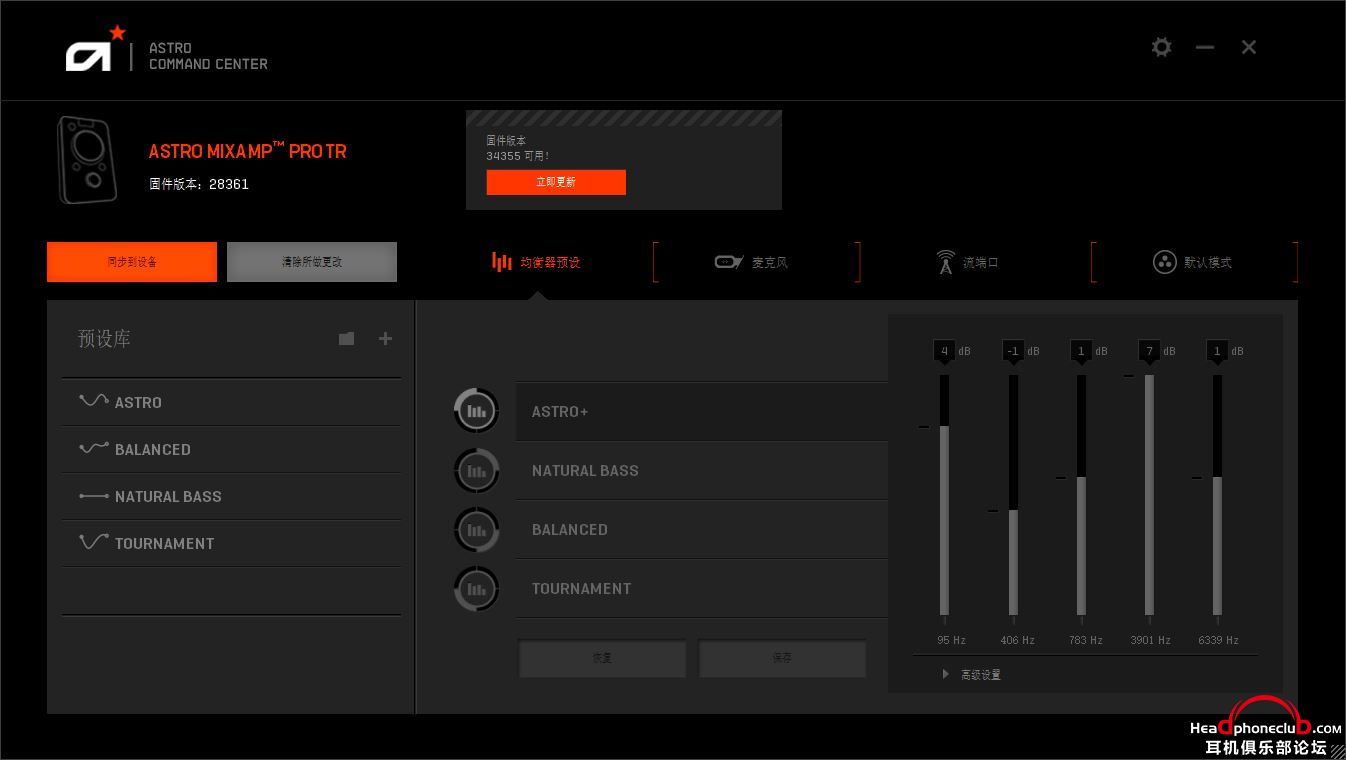Click the 固件版本: 28361 firmware text
The height and width of the screenshot is (760, 1346).
(199, 184)
